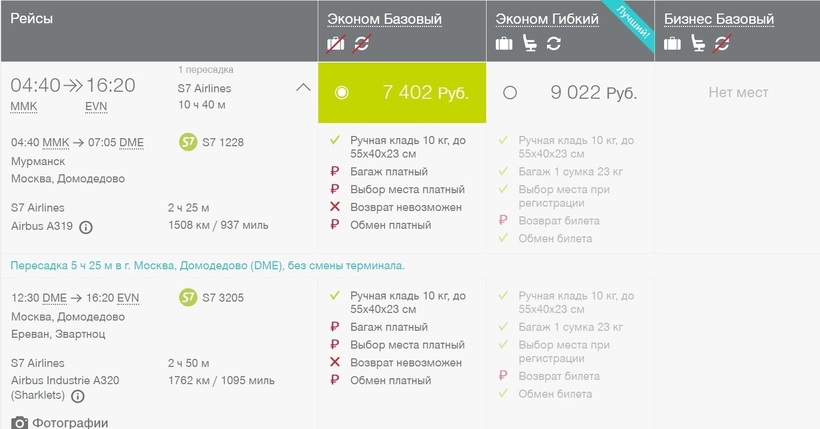The image size is (820, 429).
Task: Click the baggage icon under Бизнес Базовый
Action: (673, 44)
